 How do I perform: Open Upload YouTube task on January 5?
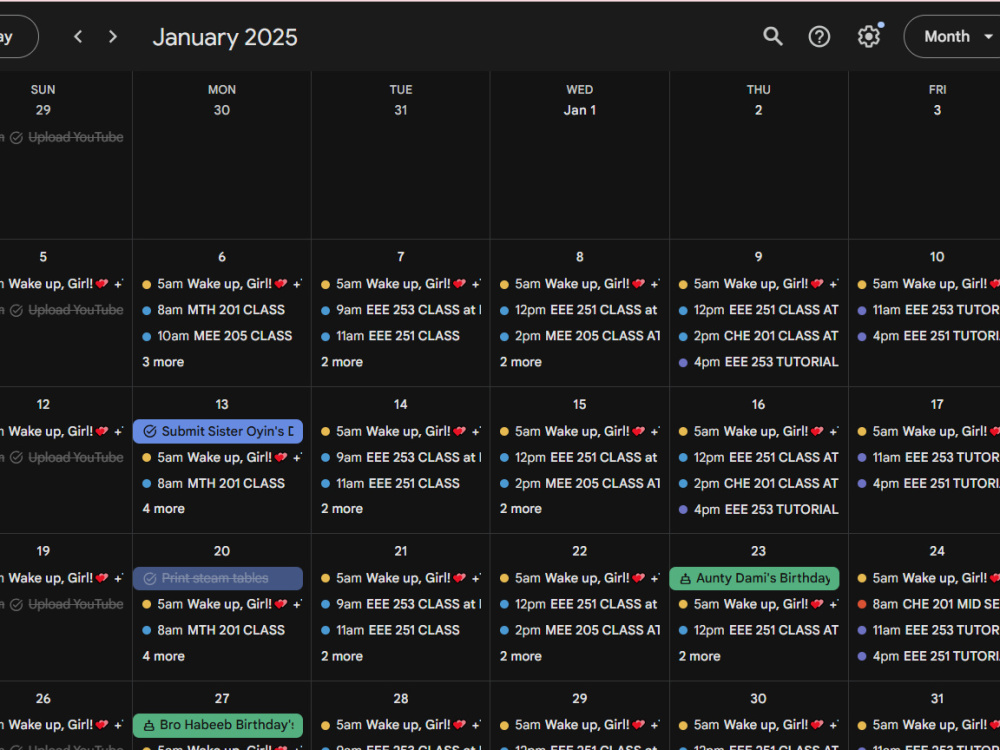[62, 310]
